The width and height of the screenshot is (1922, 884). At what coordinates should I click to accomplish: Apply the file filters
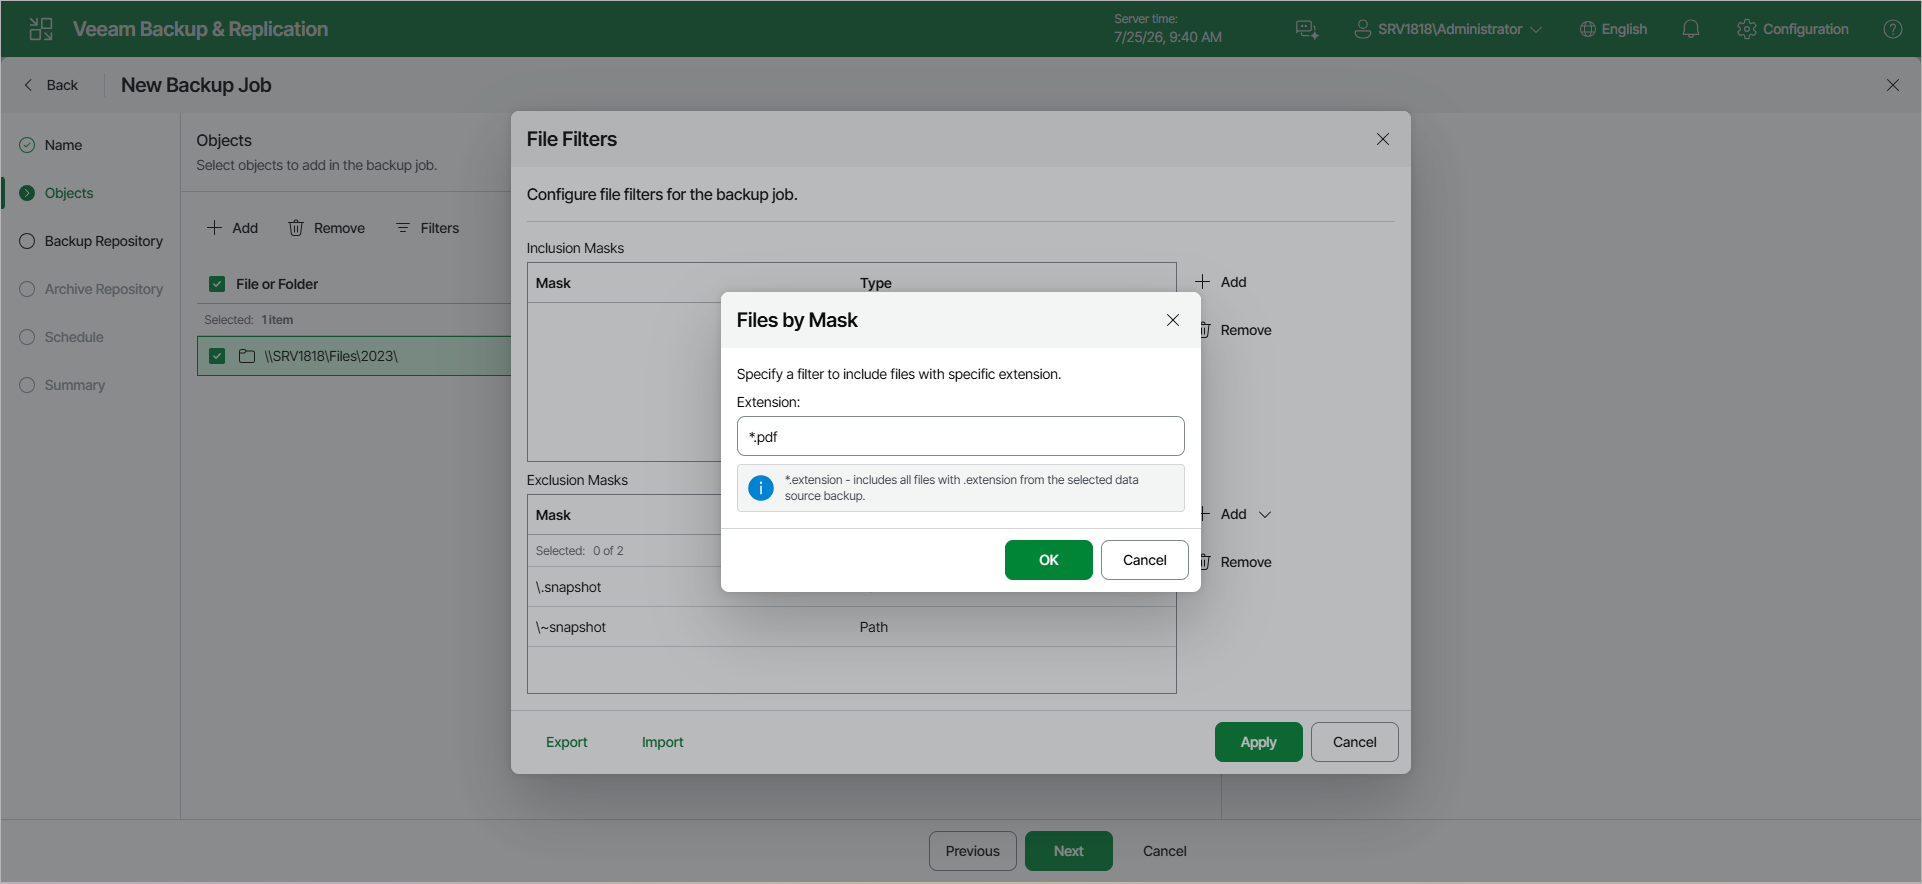point(1259,742)
